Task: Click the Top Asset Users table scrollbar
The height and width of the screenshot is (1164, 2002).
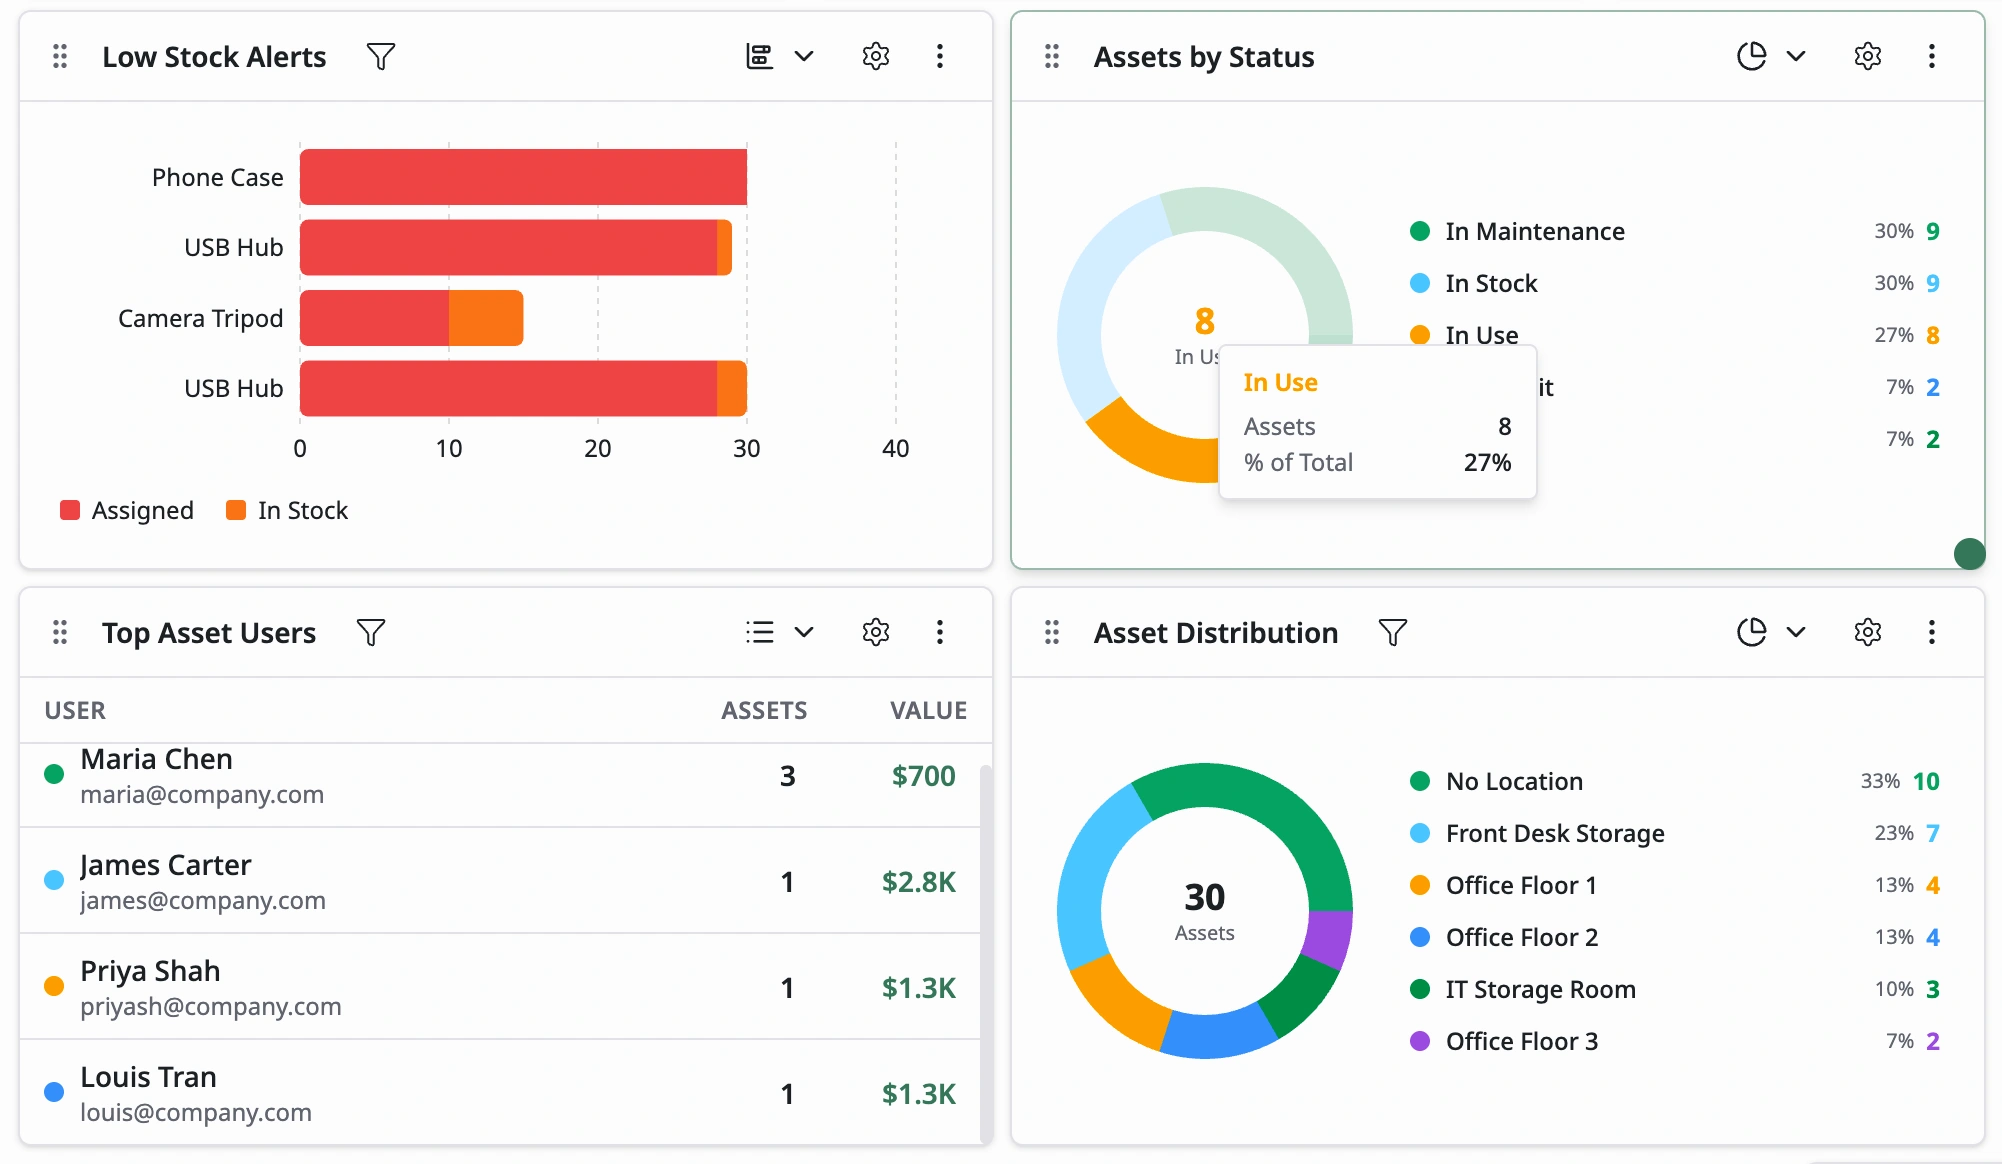Action: (x=986, y=955)
